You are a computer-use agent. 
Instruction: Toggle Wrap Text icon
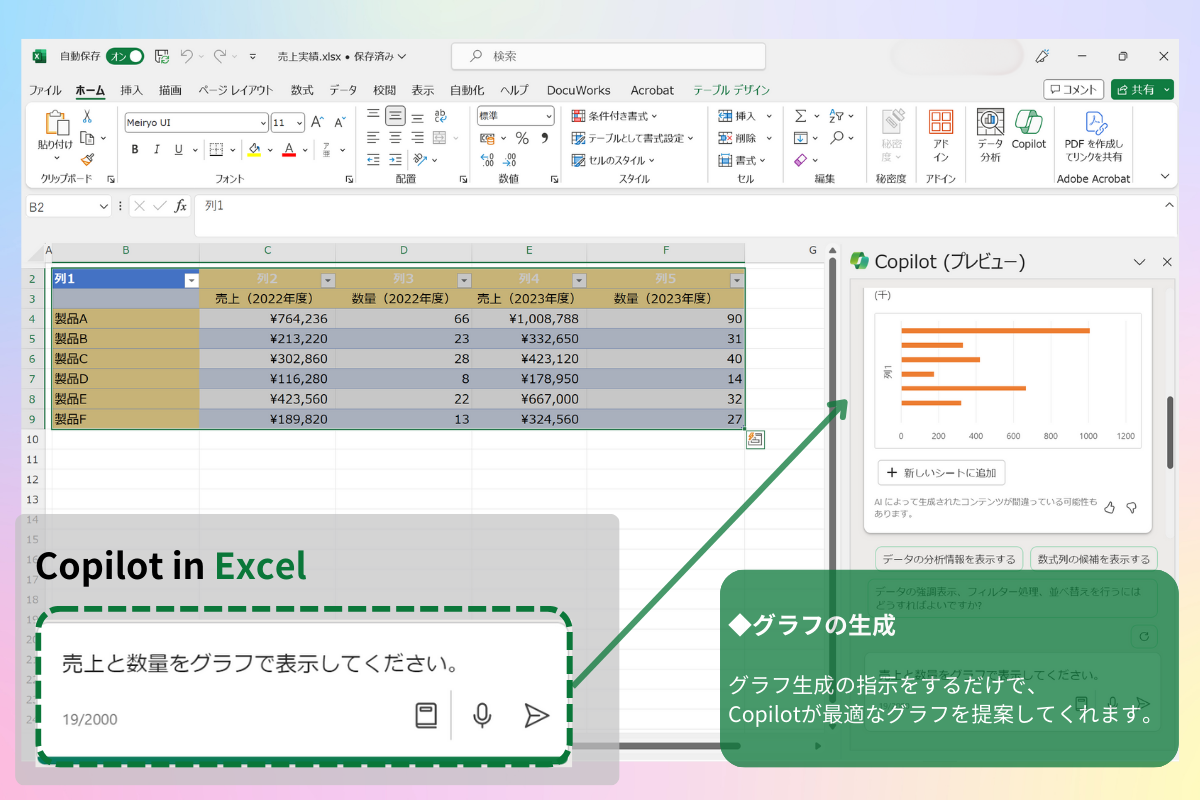coord(441,116)
